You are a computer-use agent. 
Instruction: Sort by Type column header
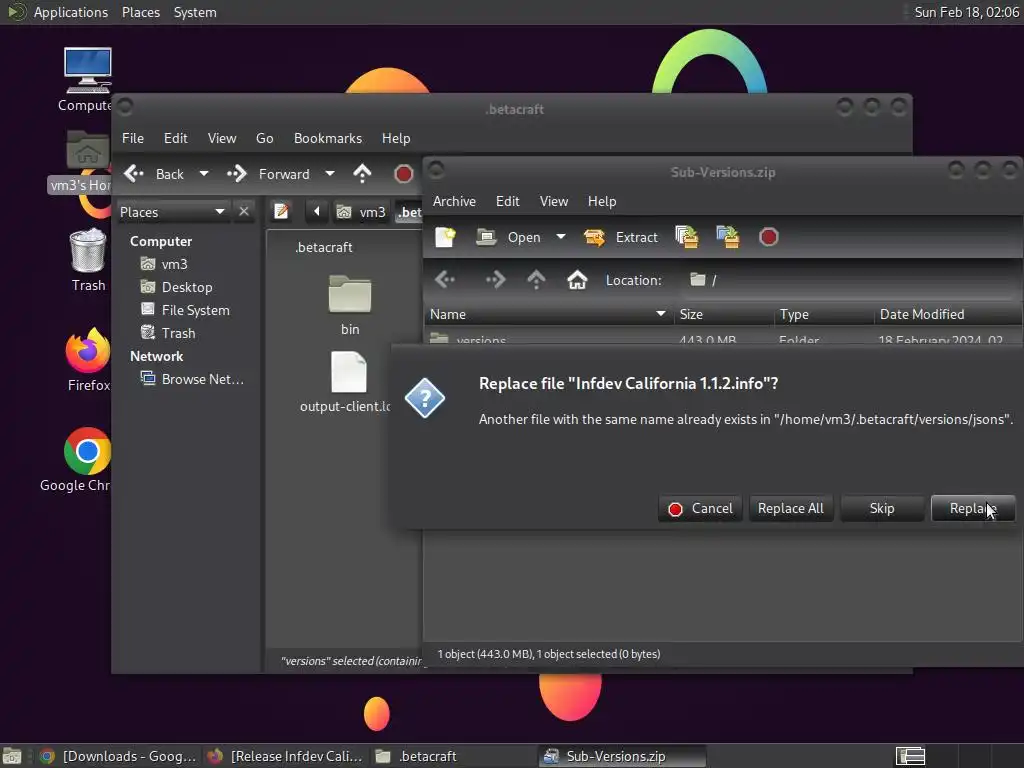(824, 314)
